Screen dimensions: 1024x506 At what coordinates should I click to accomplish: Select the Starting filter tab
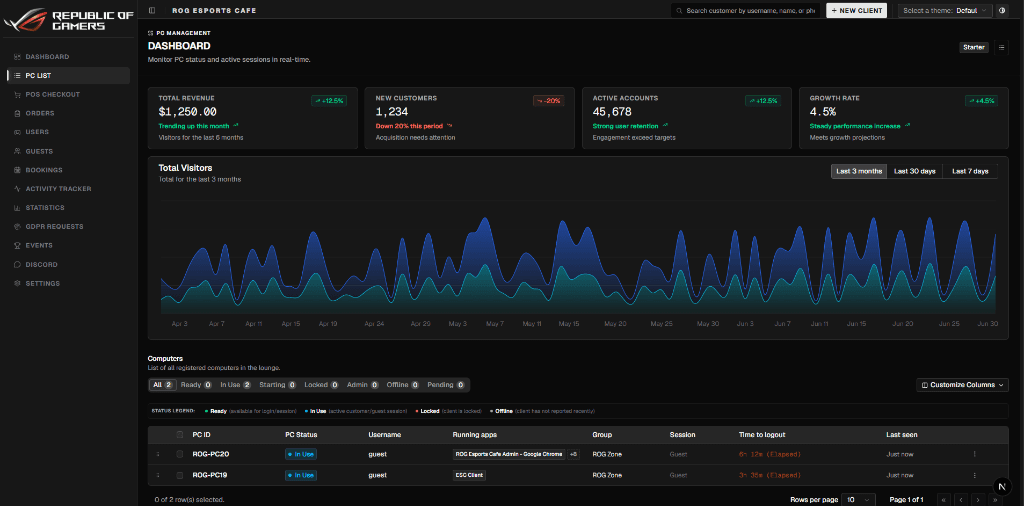[x=278, y=385]
